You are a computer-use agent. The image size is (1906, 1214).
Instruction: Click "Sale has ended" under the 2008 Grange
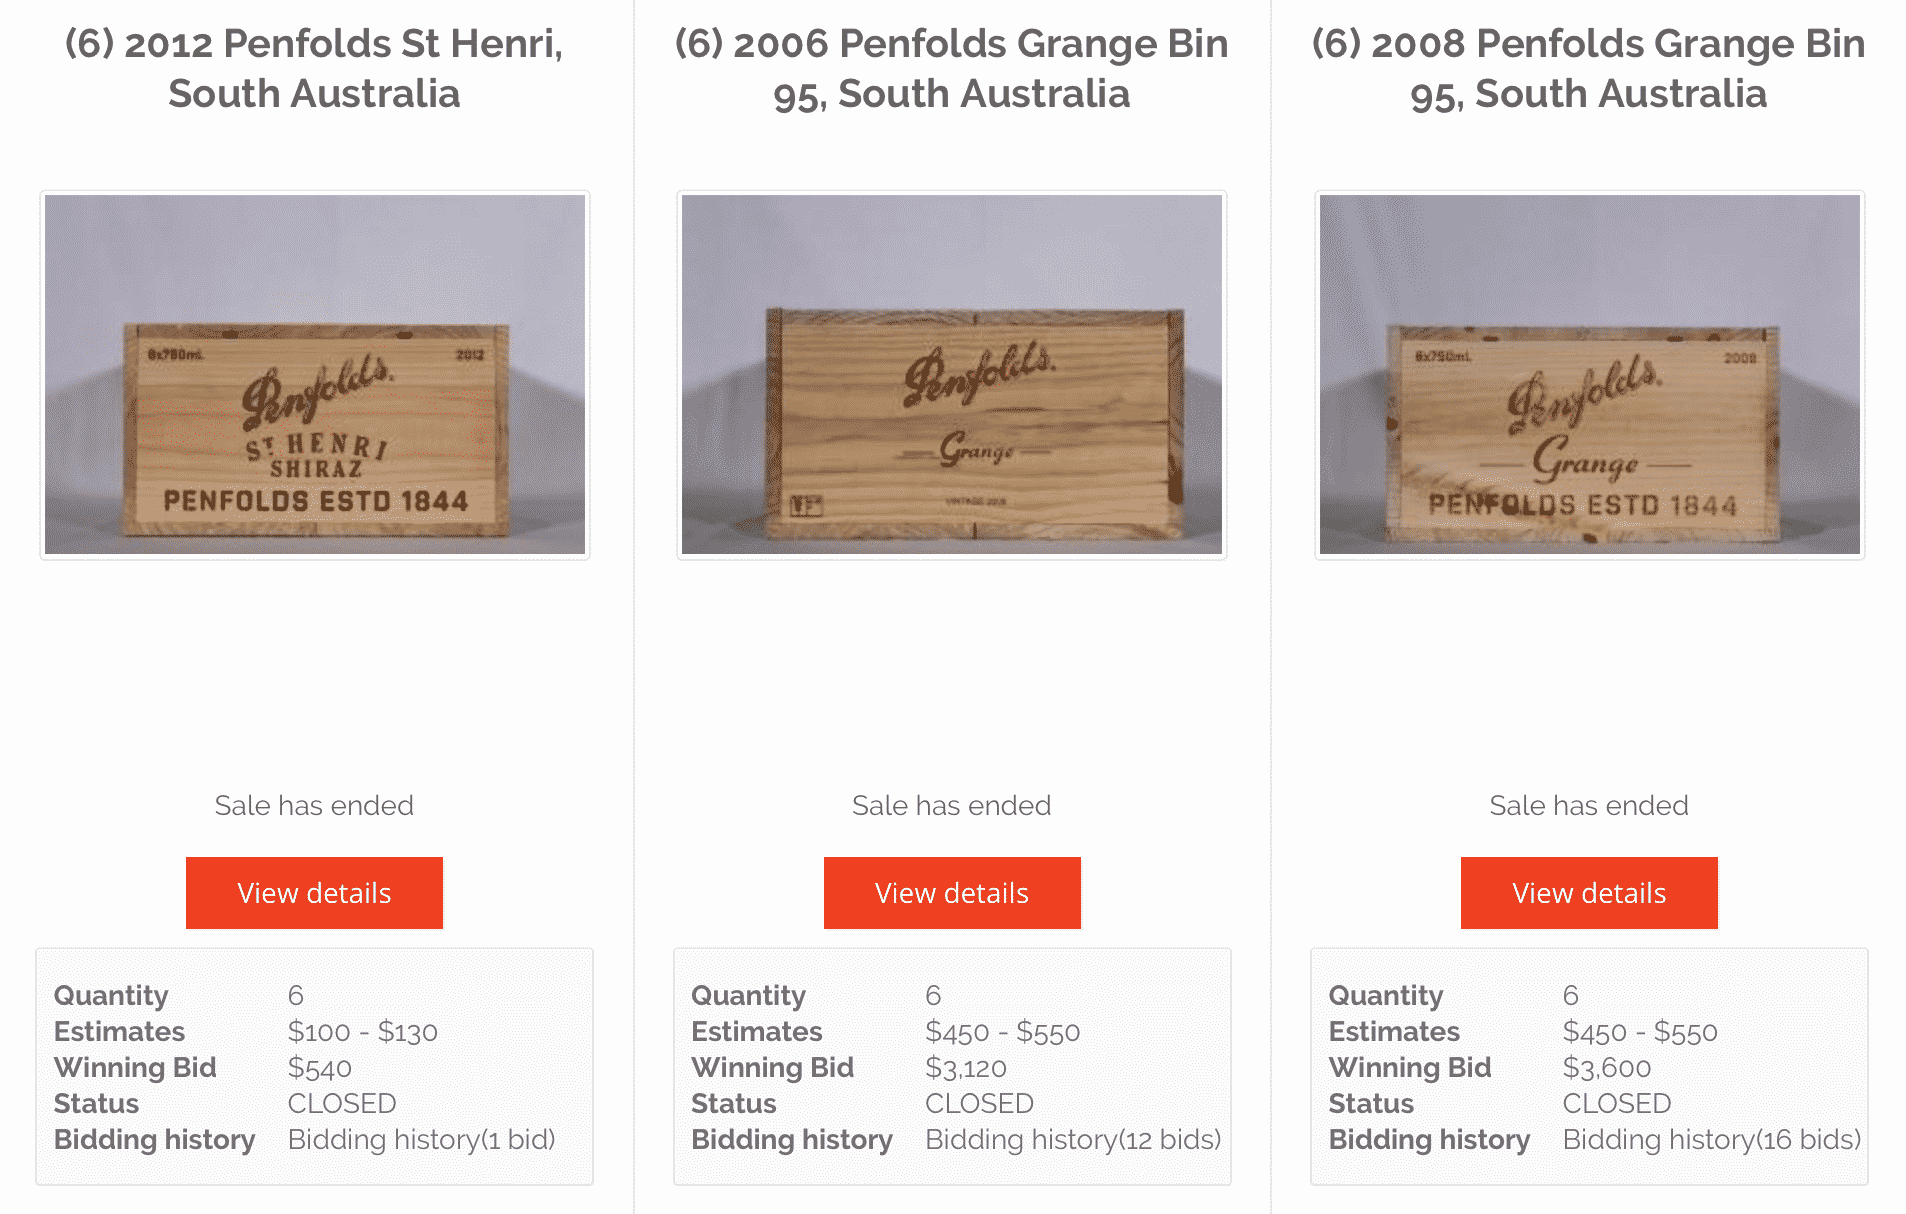click(x=1588, y=806)
